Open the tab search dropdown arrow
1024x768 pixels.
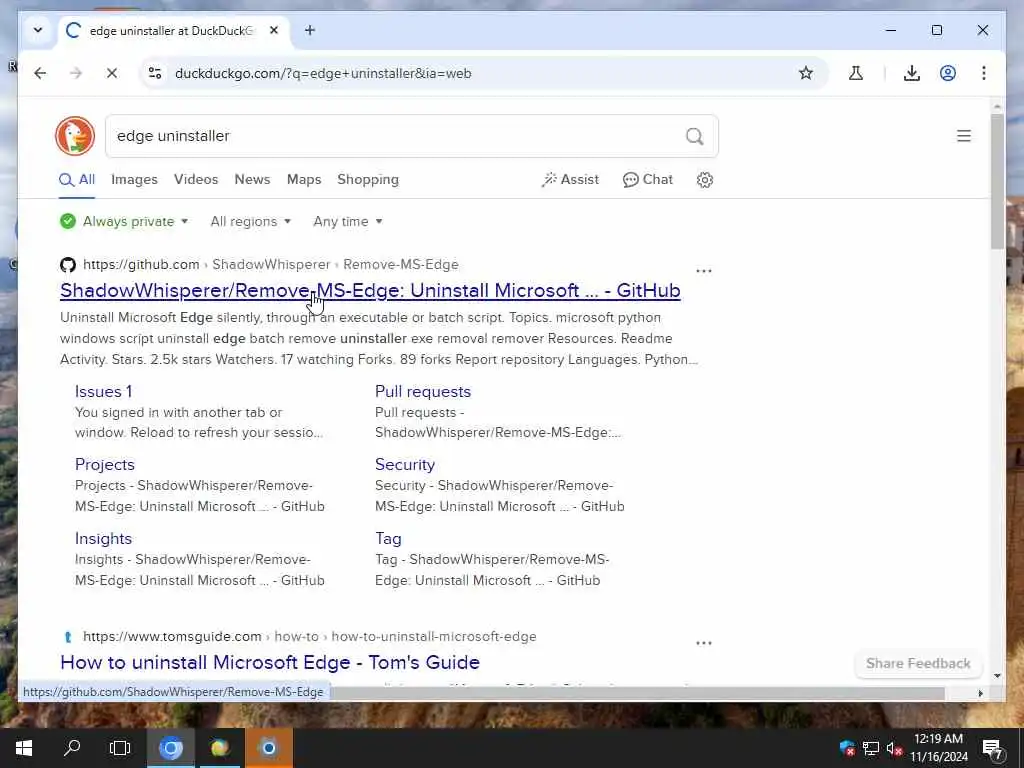pos(38,30)
